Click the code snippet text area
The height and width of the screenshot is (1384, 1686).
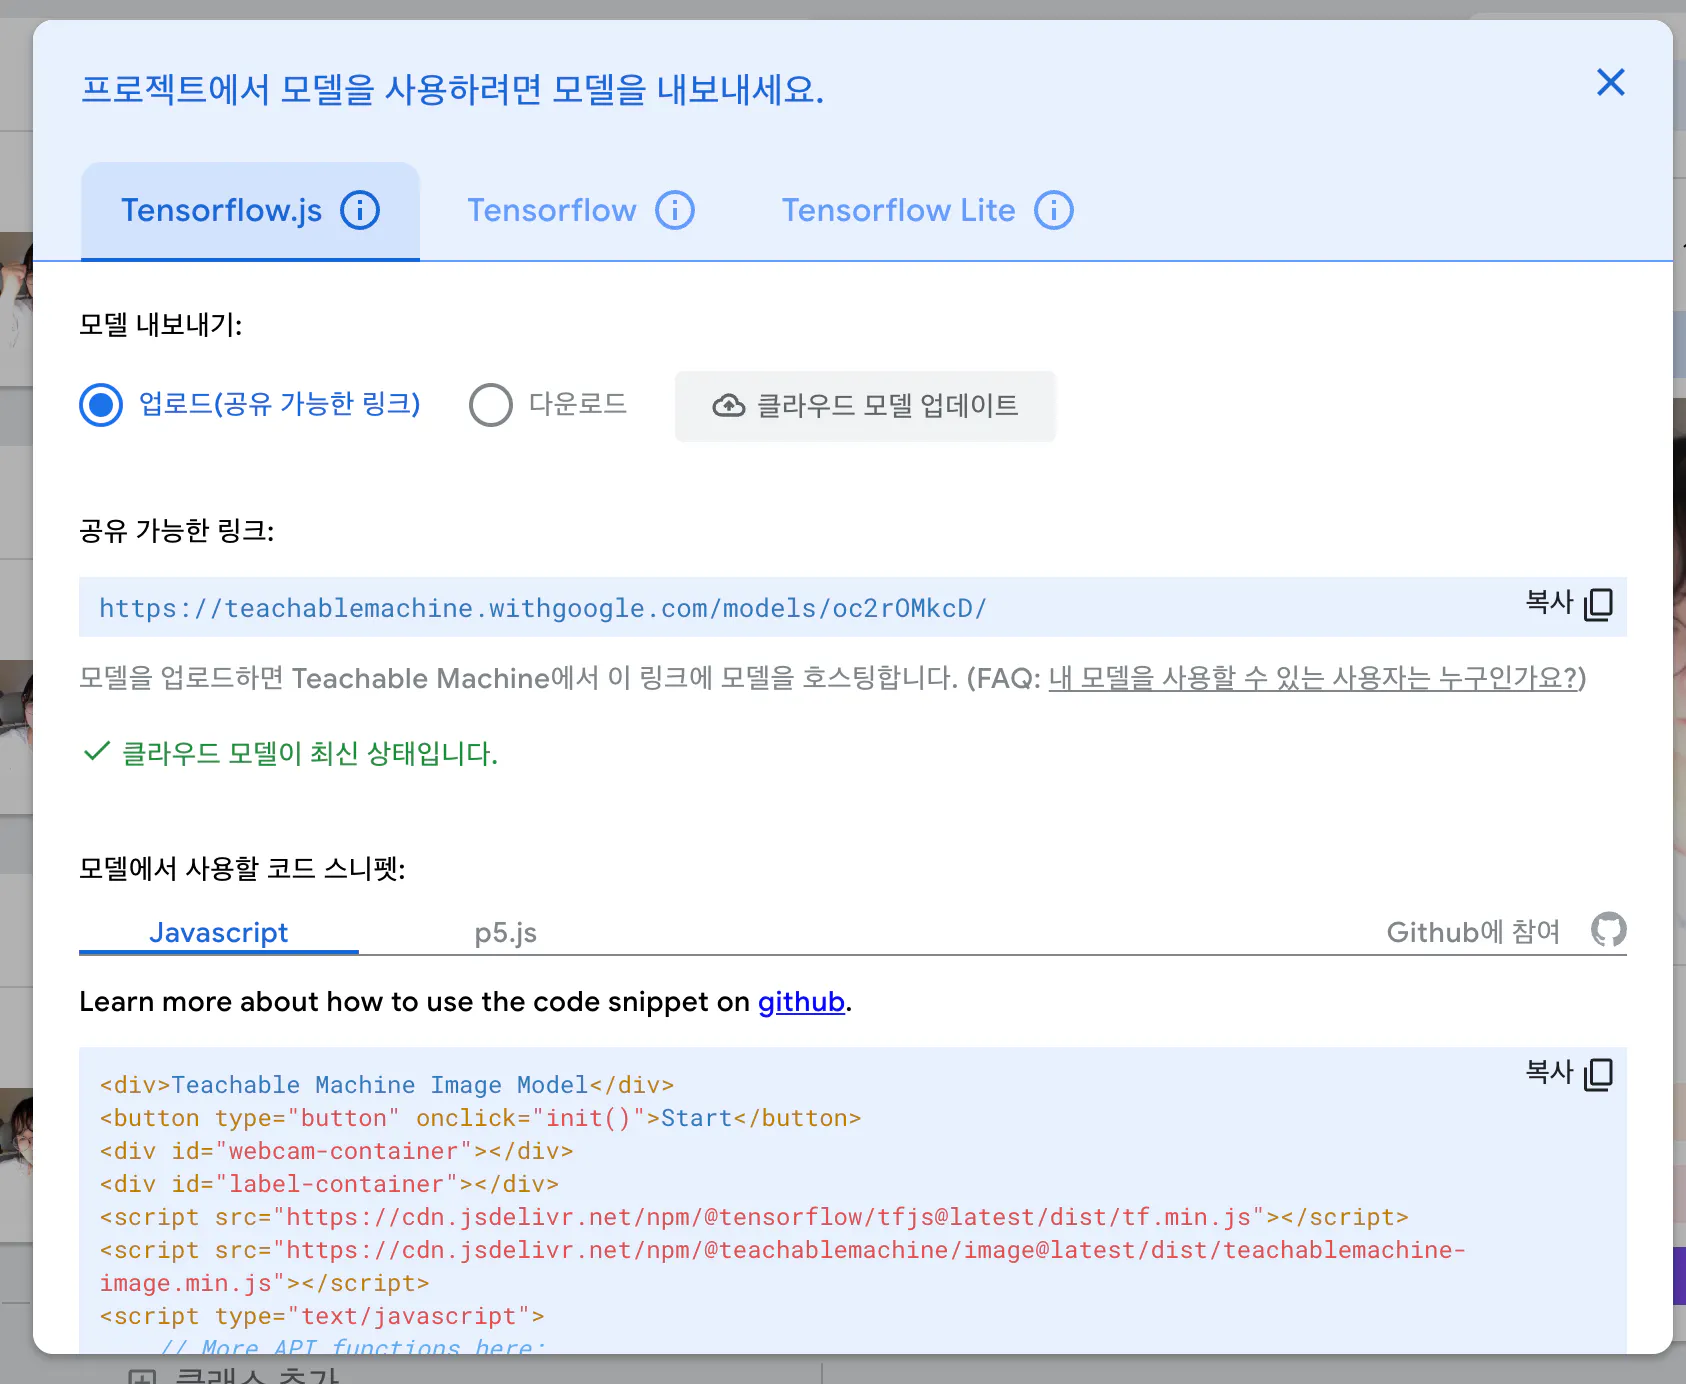(x=853, y=1200)
